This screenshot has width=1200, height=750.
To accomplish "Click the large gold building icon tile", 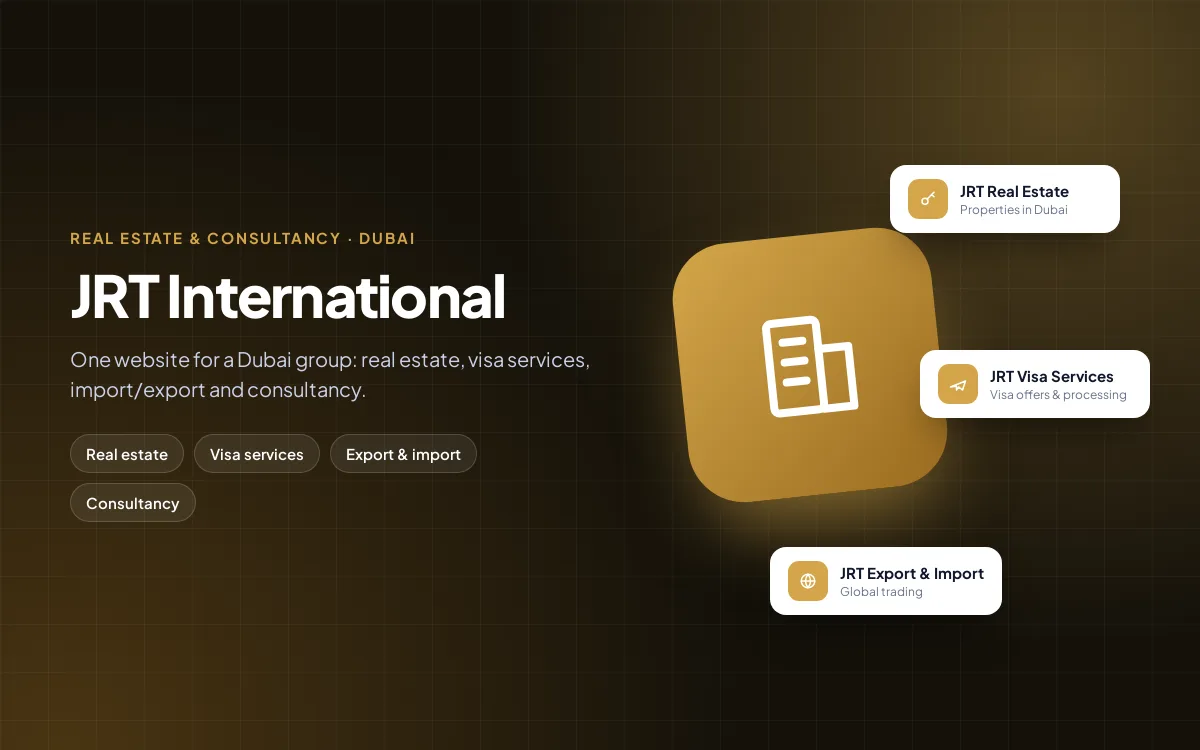I will pos(810,365).
